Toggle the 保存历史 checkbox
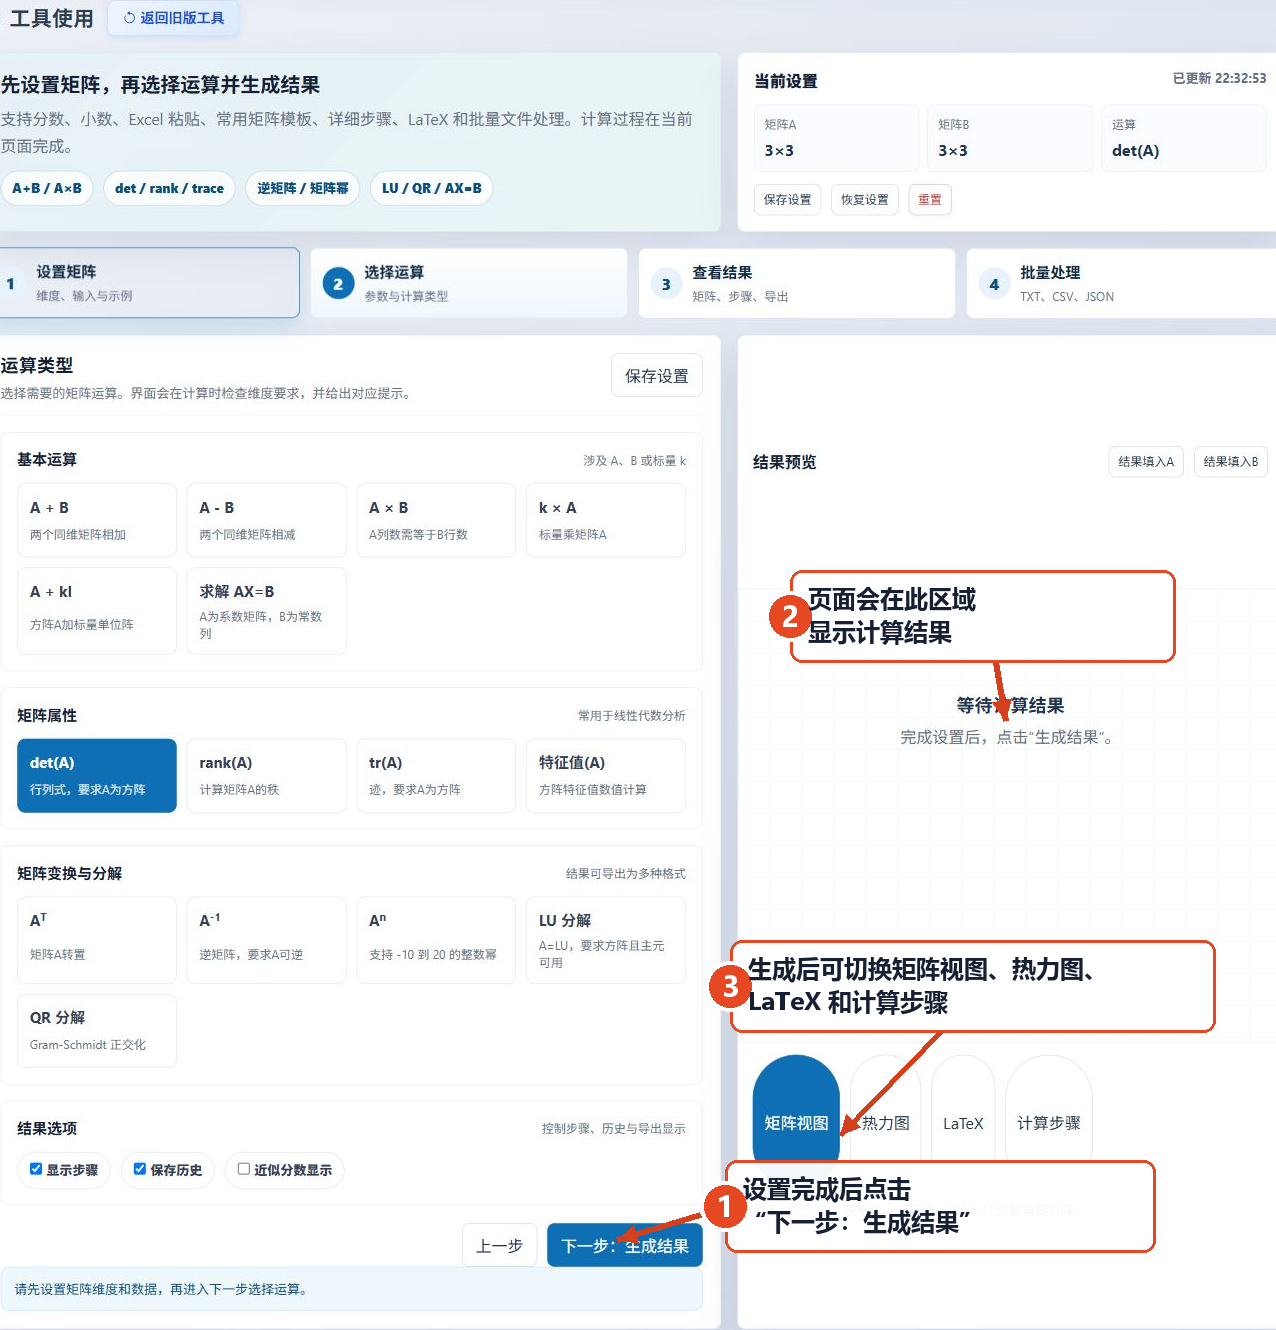1276x1330 pixels. (x=140, y=1169)
